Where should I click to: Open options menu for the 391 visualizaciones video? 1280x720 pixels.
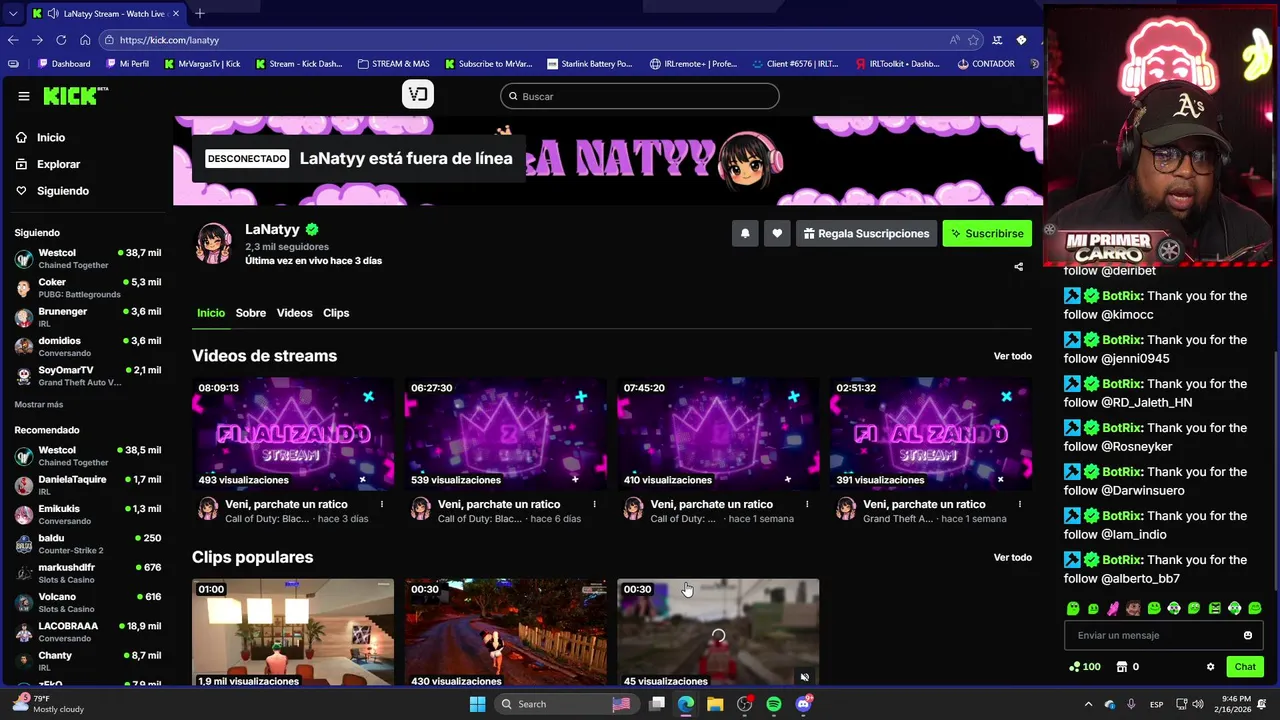point(1020,504)
